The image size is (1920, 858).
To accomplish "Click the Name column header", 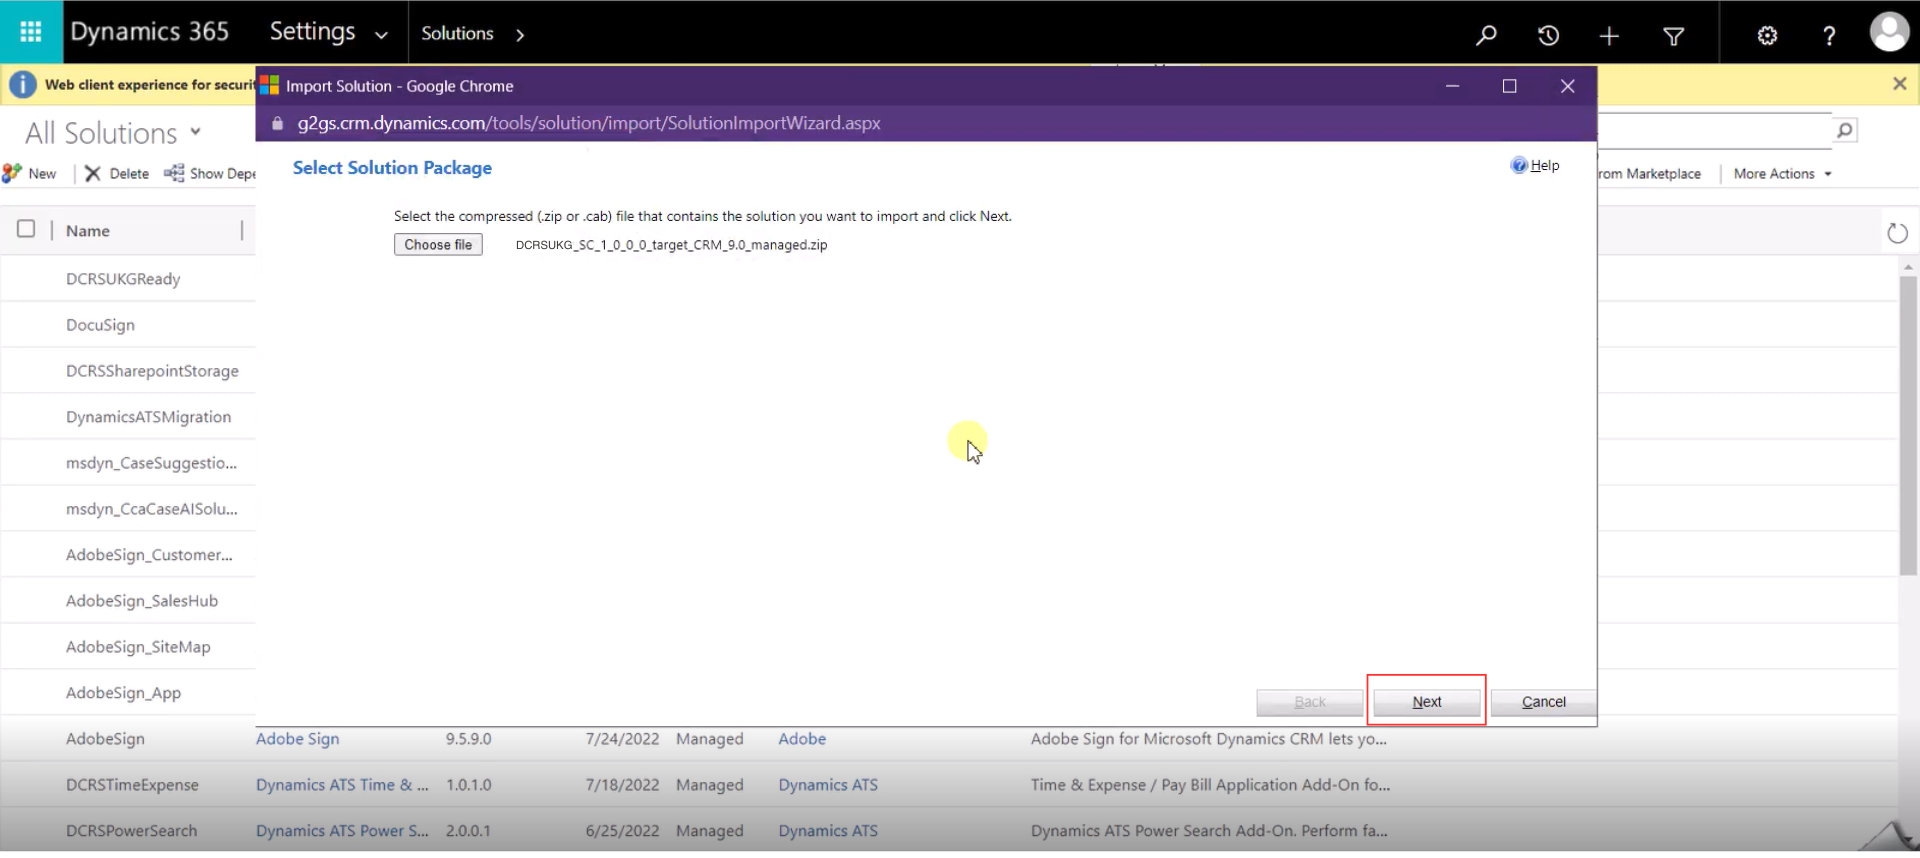I will coord(88,231).
